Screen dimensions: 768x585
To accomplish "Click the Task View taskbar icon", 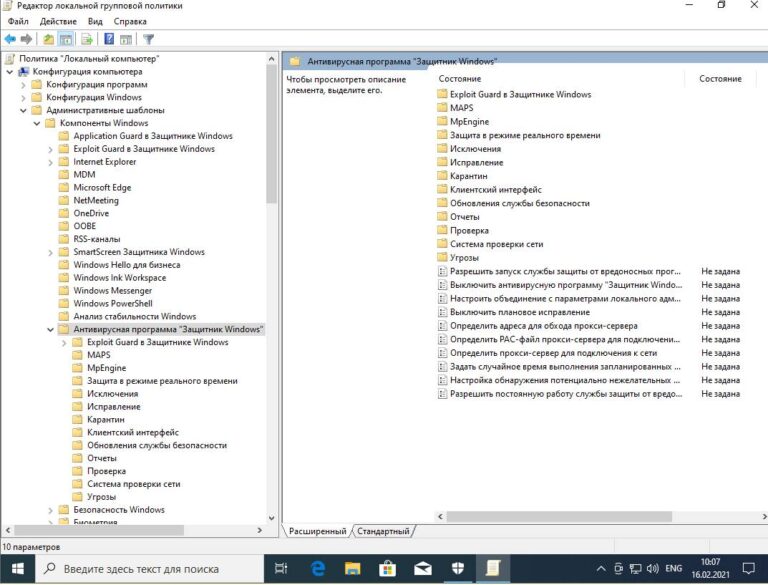I will 281,568.
